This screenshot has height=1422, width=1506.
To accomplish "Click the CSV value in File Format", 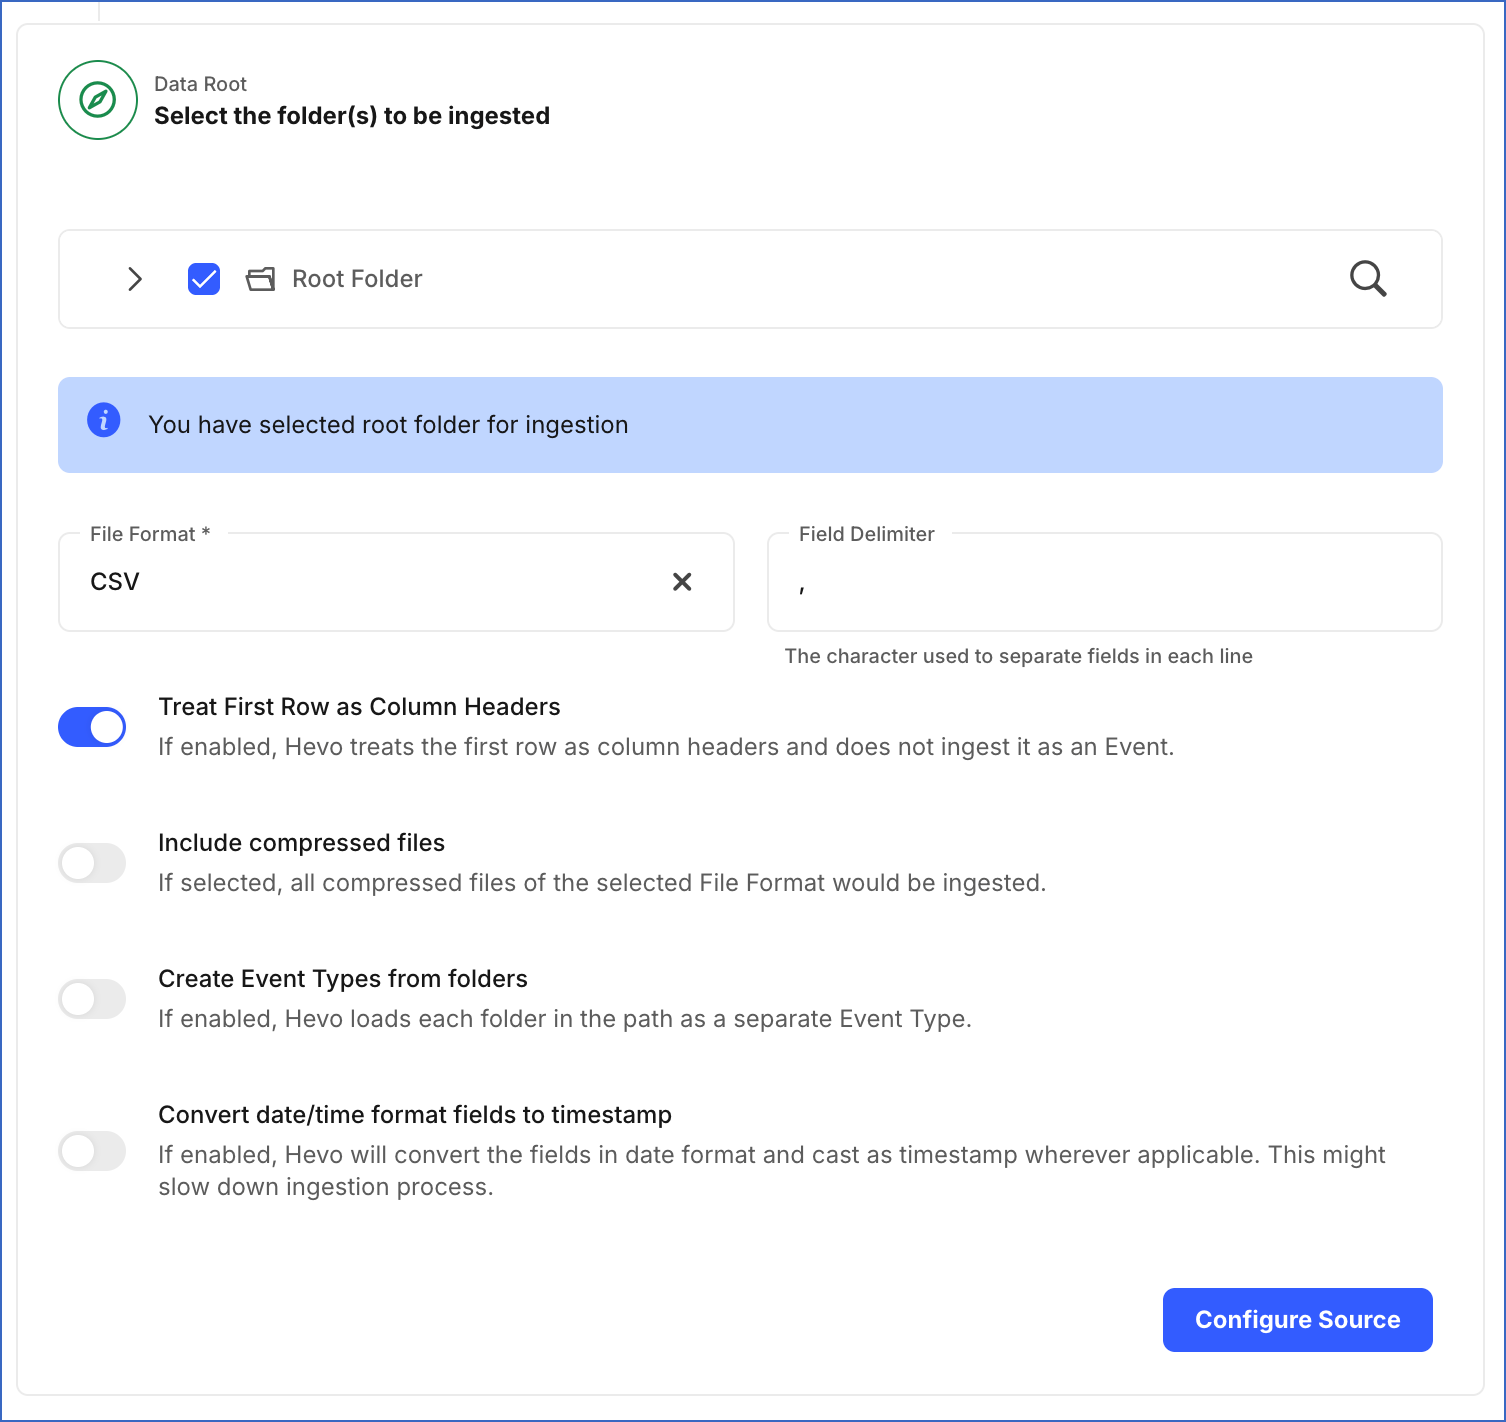I will tap(114, 581).
